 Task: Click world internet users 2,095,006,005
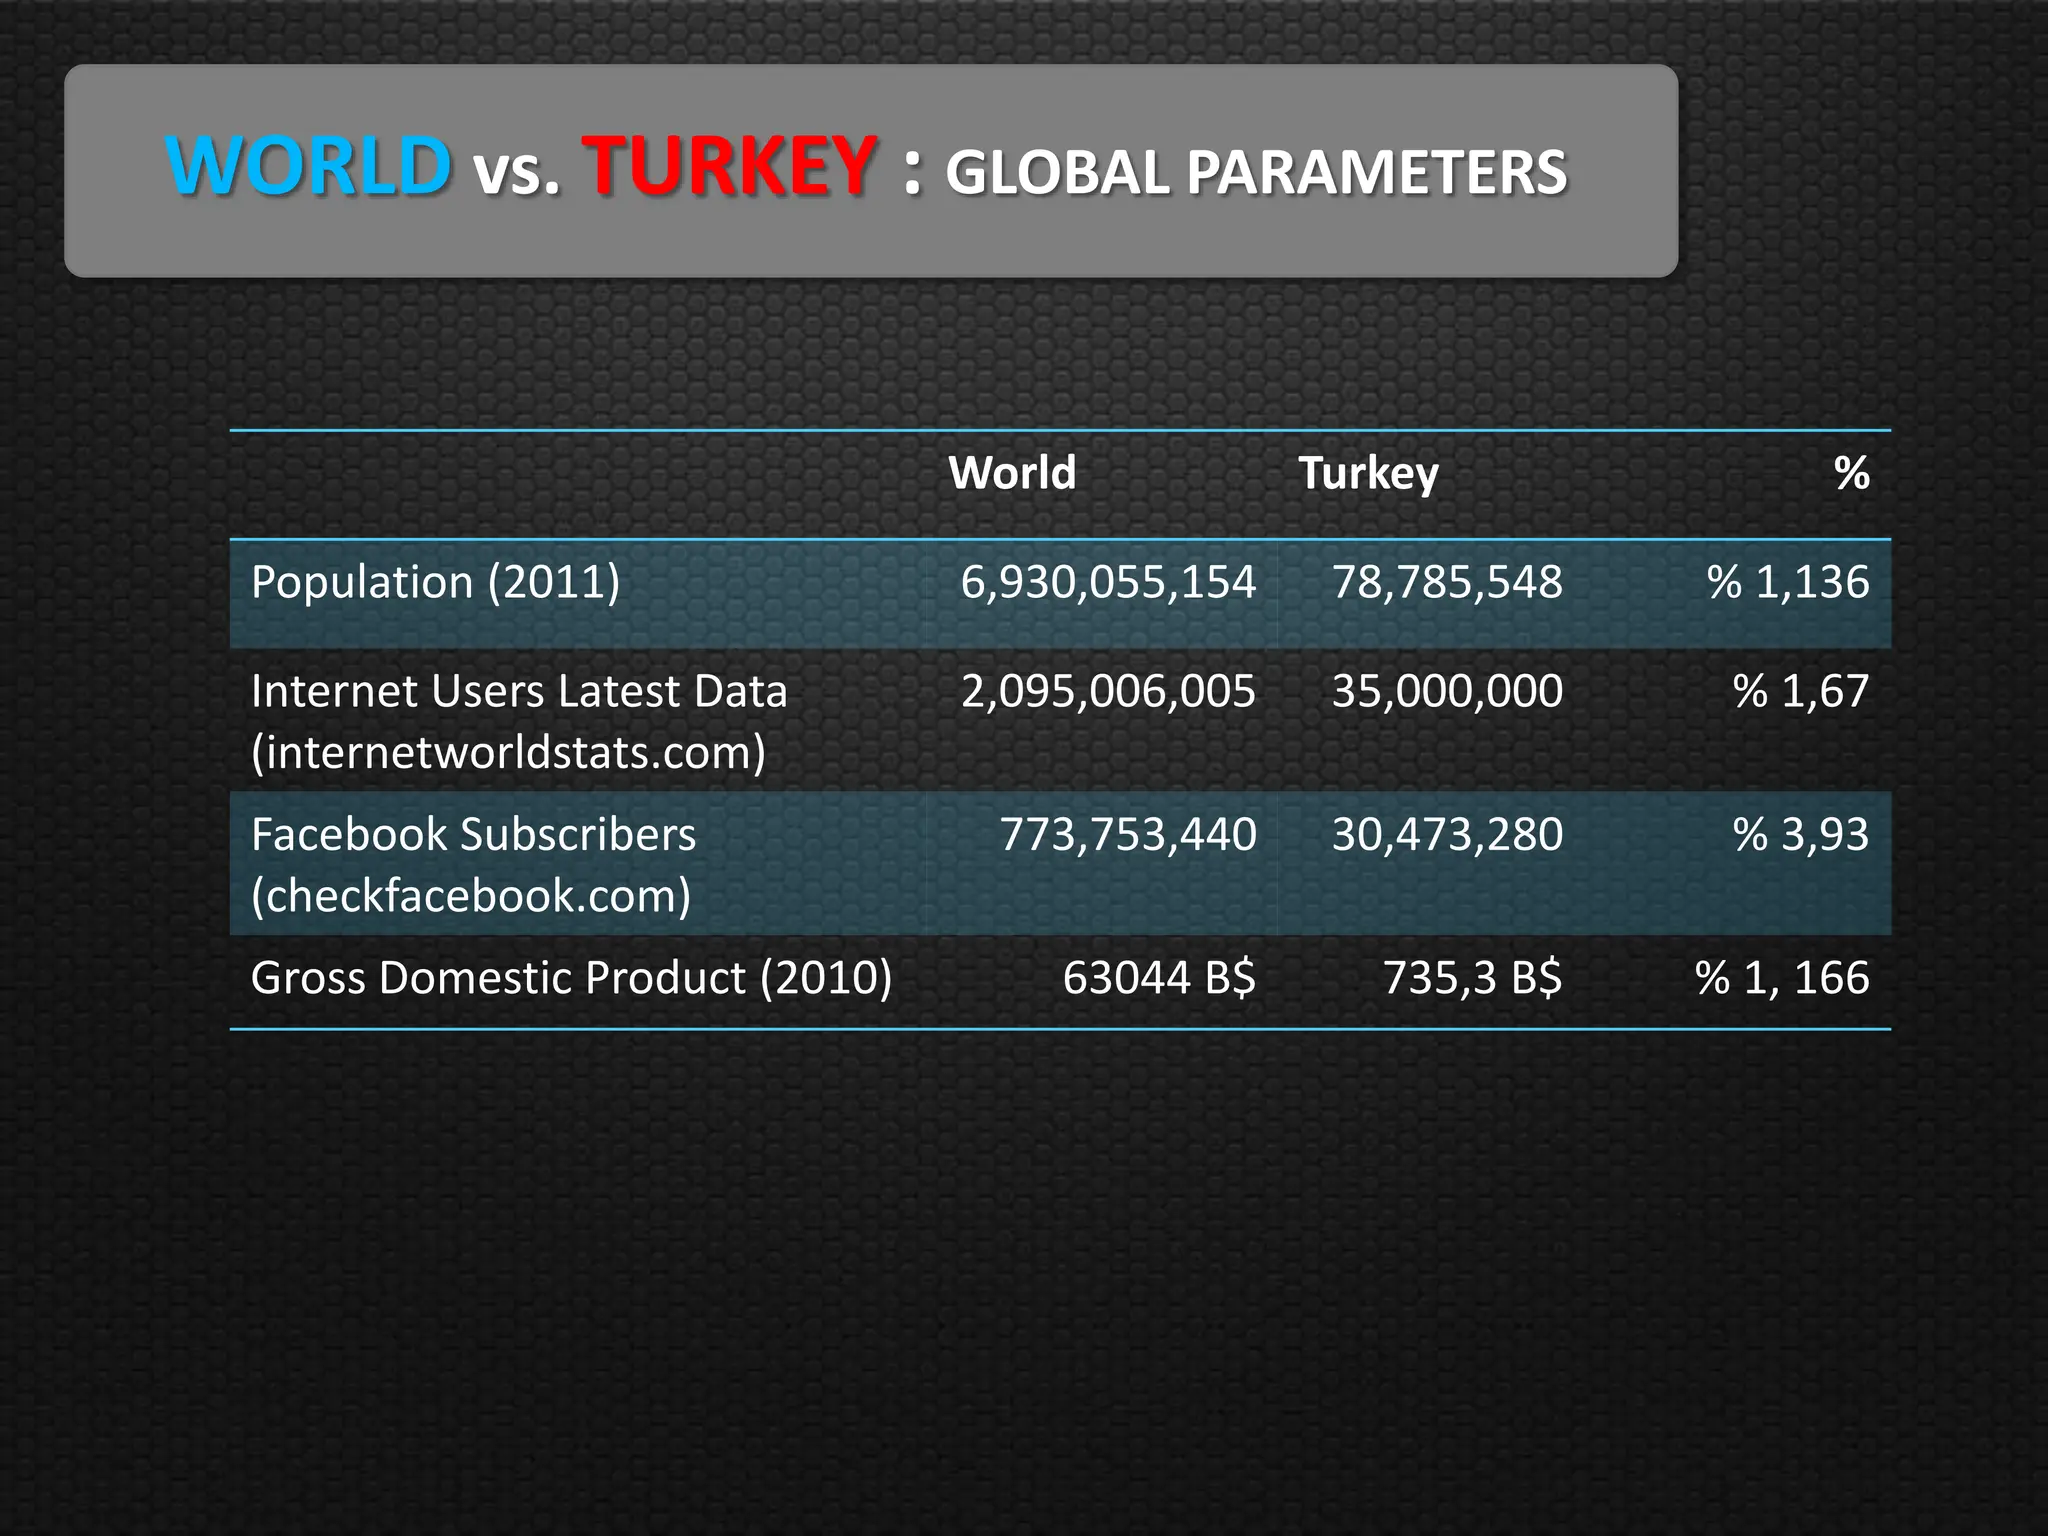coord(1108,691)
